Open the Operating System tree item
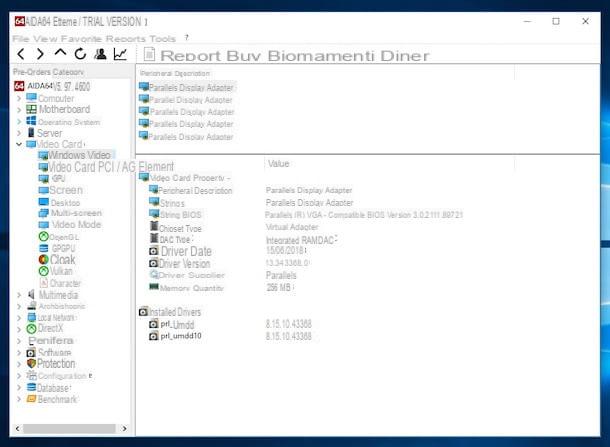Screen dimensions: 610x447 click(63, 122)
